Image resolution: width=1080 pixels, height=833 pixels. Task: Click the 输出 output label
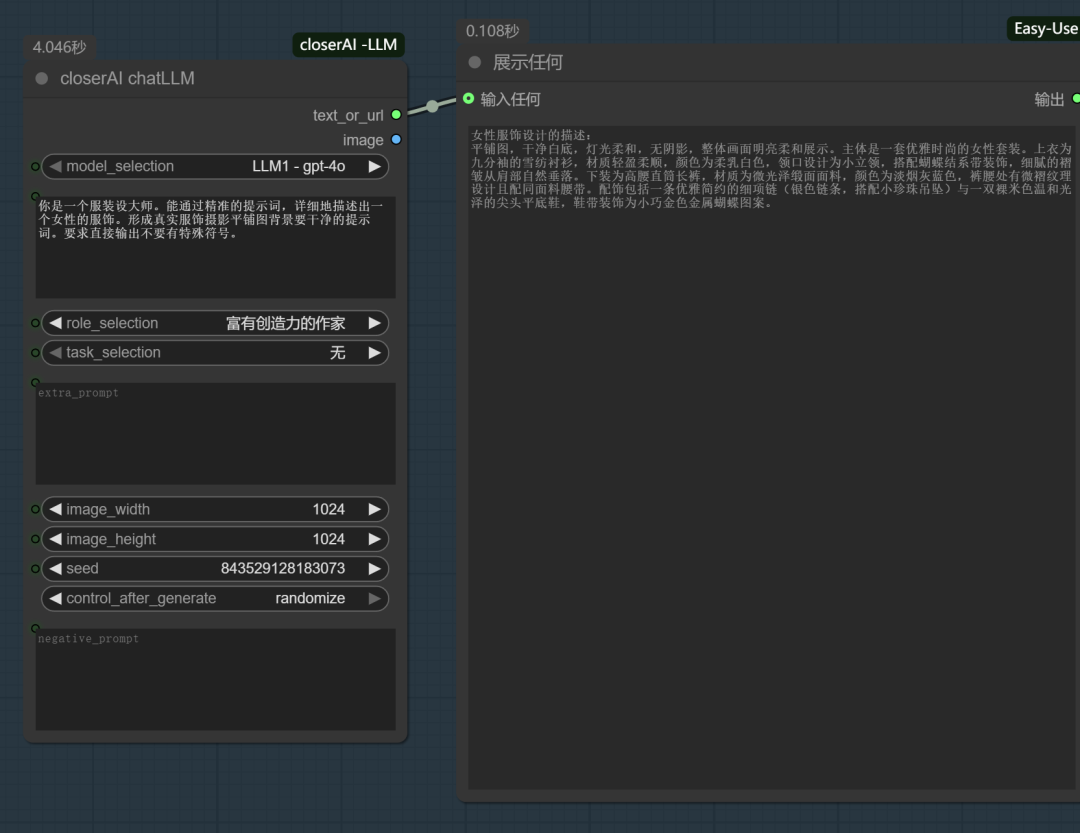pyautogui.click(x=1049, y=99)
